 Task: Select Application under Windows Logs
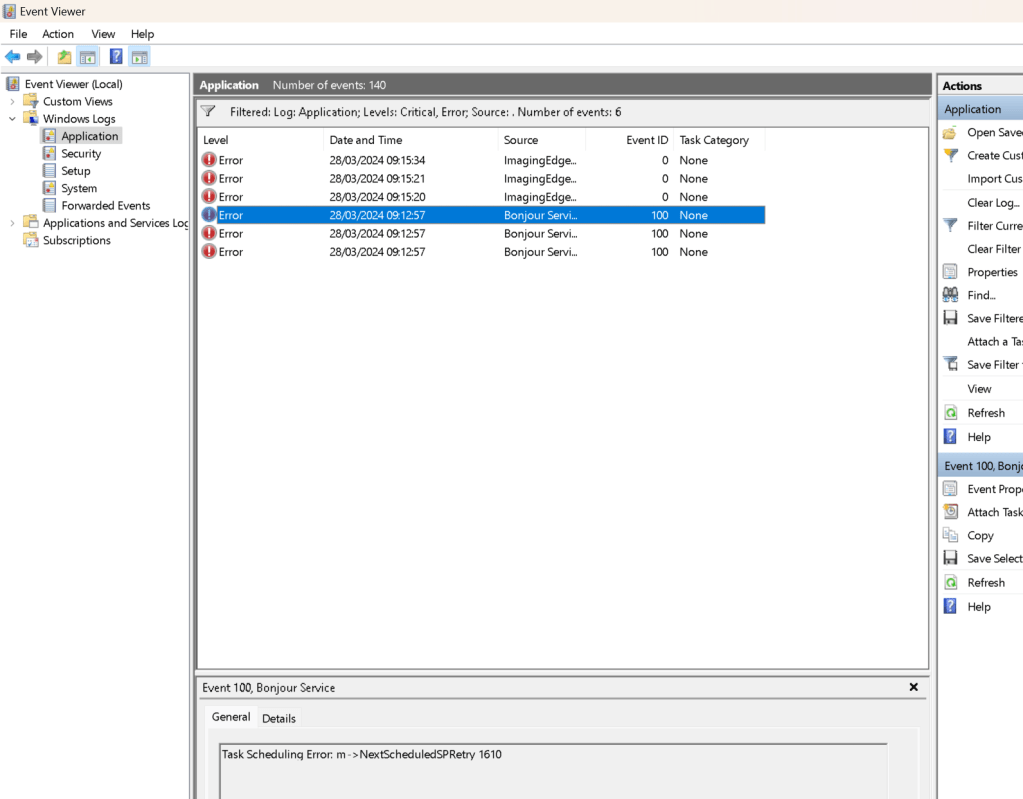[89, 136]
